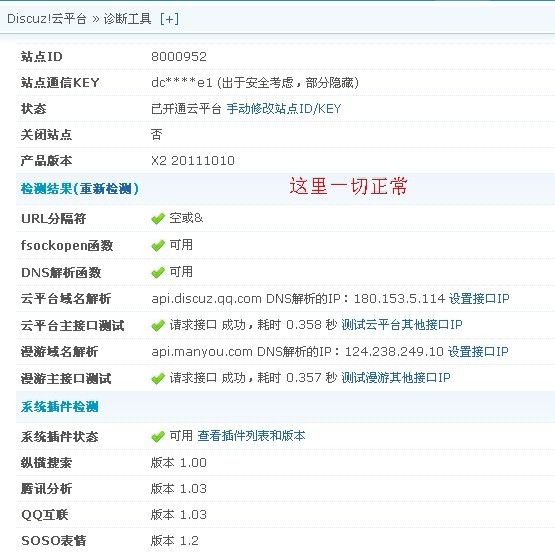Click green checkmark beside URL分隔符 result

pos(158,218)
